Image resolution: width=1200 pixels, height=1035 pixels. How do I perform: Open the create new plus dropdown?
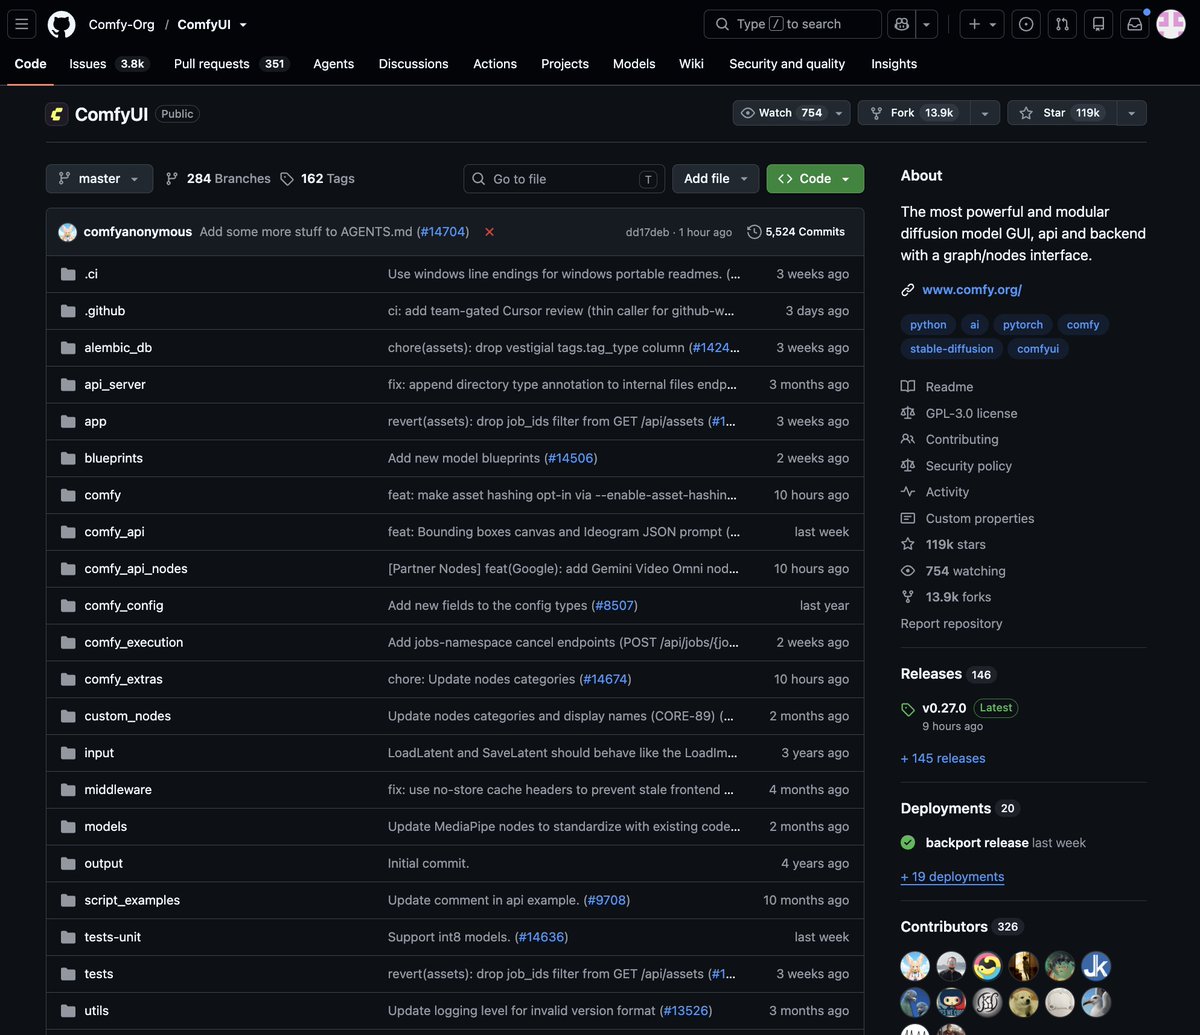[981, 24]
